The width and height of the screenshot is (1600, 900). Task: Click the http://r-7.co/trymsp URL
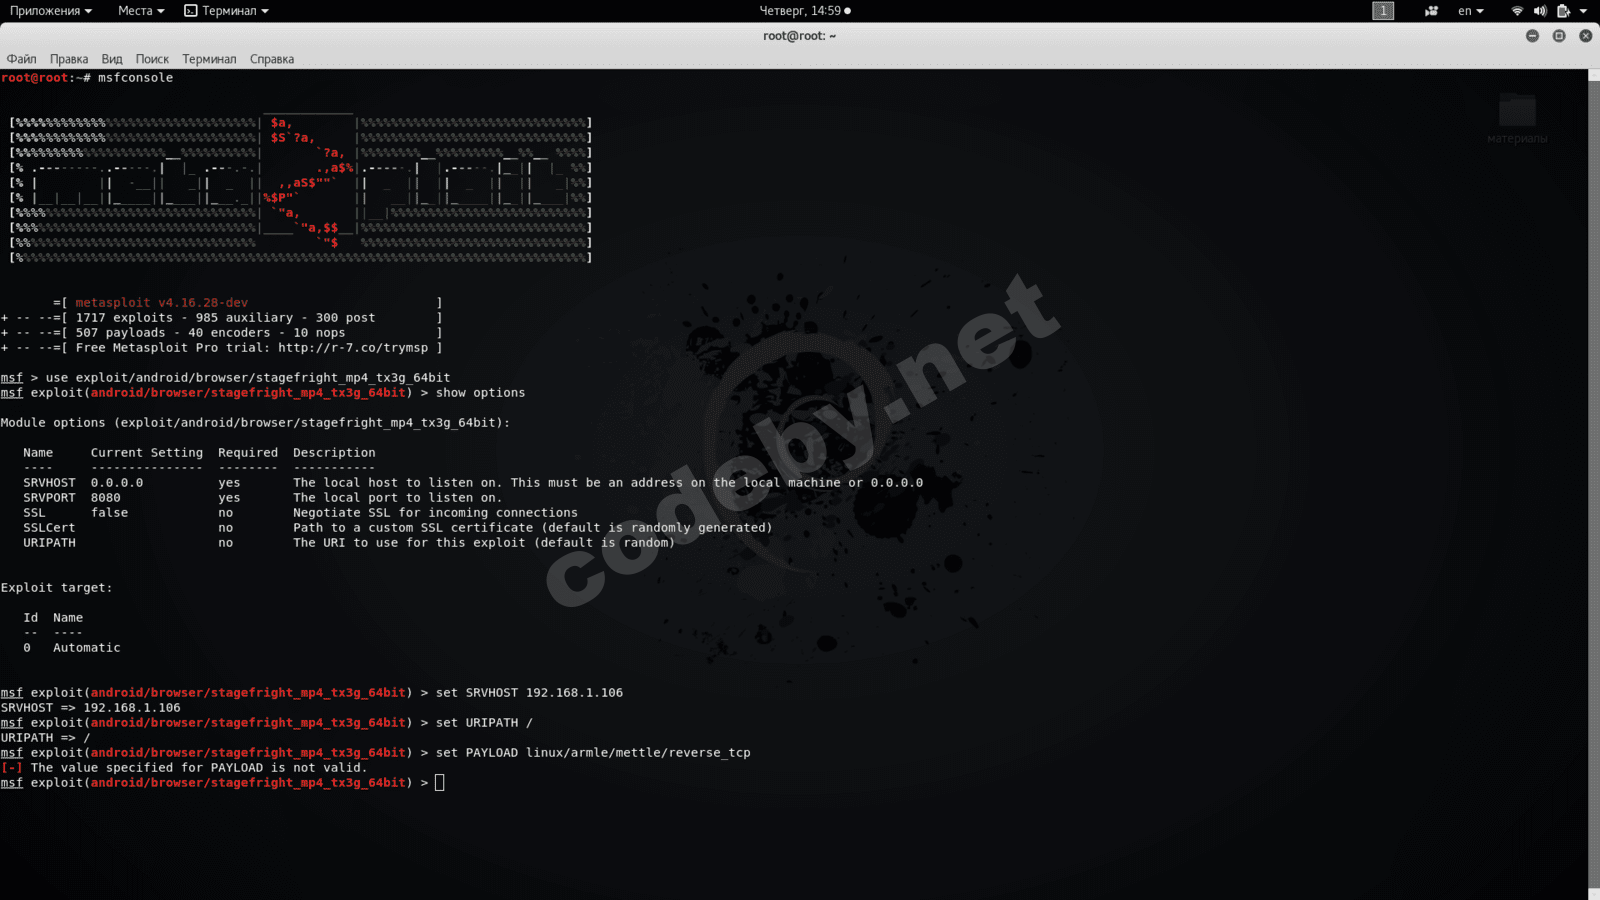(x=353, y=348)
